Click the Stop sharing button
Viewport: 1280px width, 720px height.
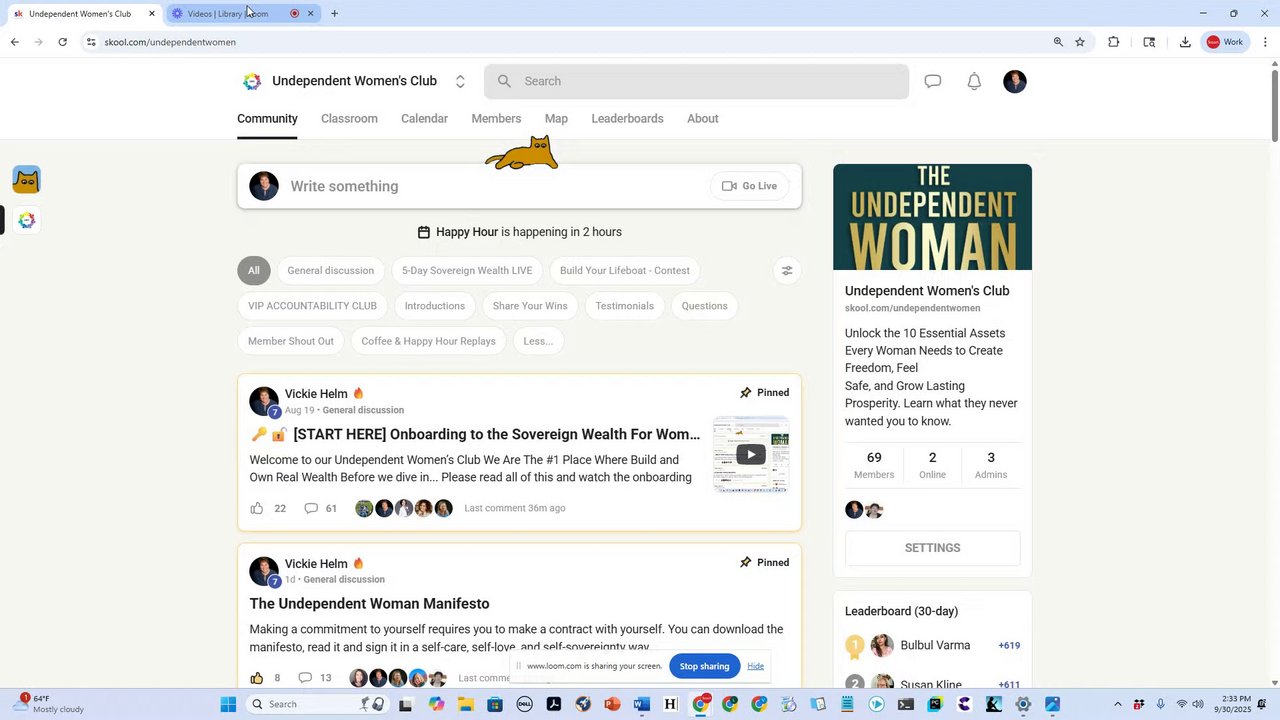(705, 666)
